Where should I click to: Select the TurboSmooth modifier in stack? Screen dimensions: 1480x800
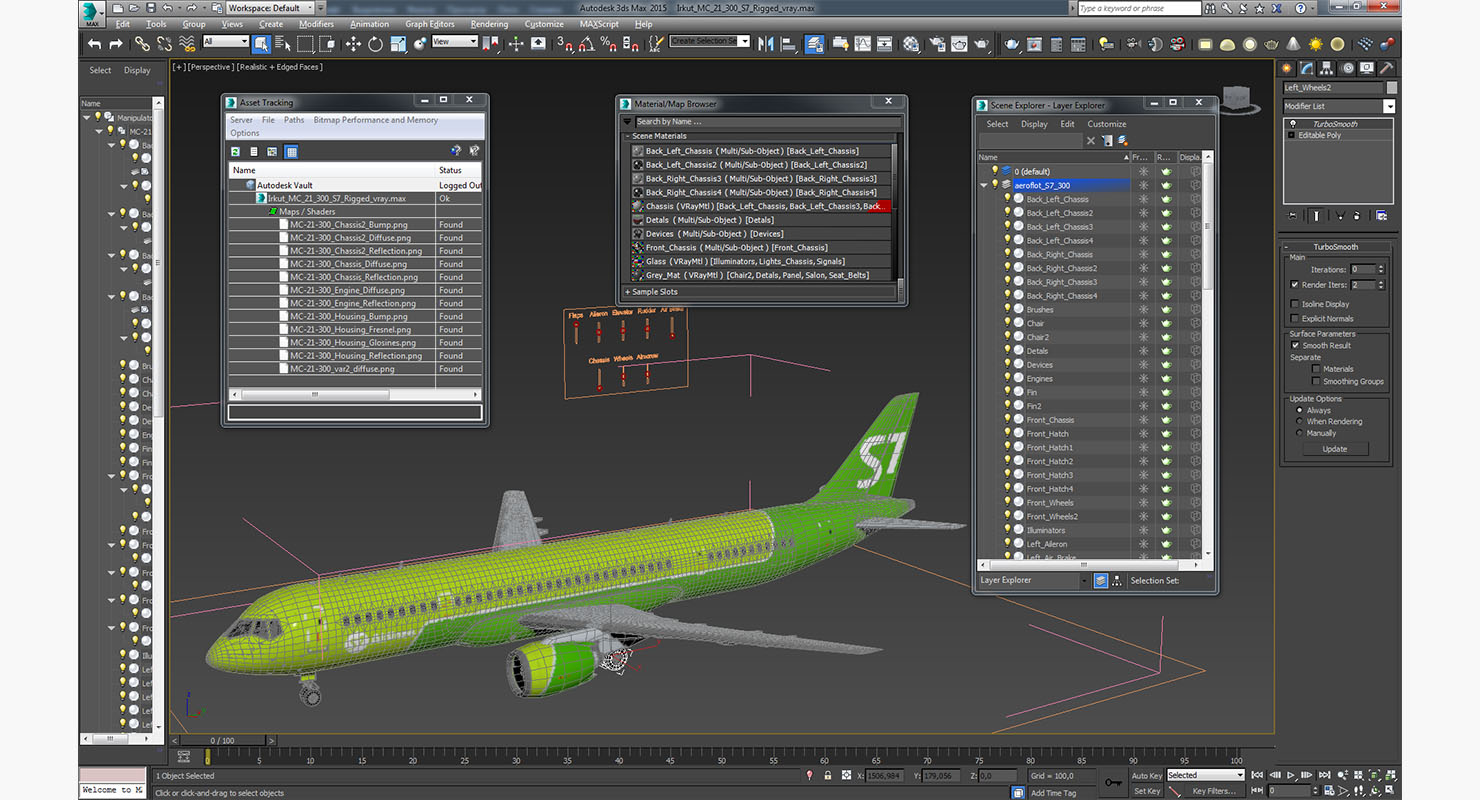(x=1335, y=124)
